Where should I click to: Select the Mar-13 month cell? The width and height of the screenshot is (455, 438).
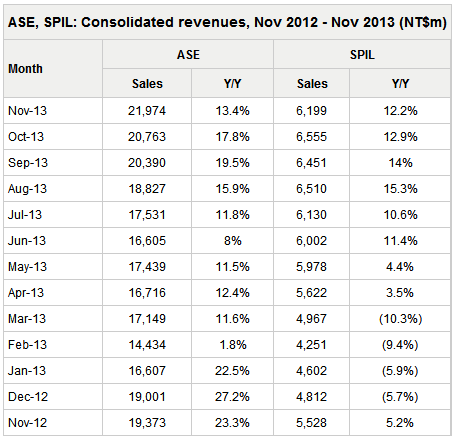pos(27,318)
